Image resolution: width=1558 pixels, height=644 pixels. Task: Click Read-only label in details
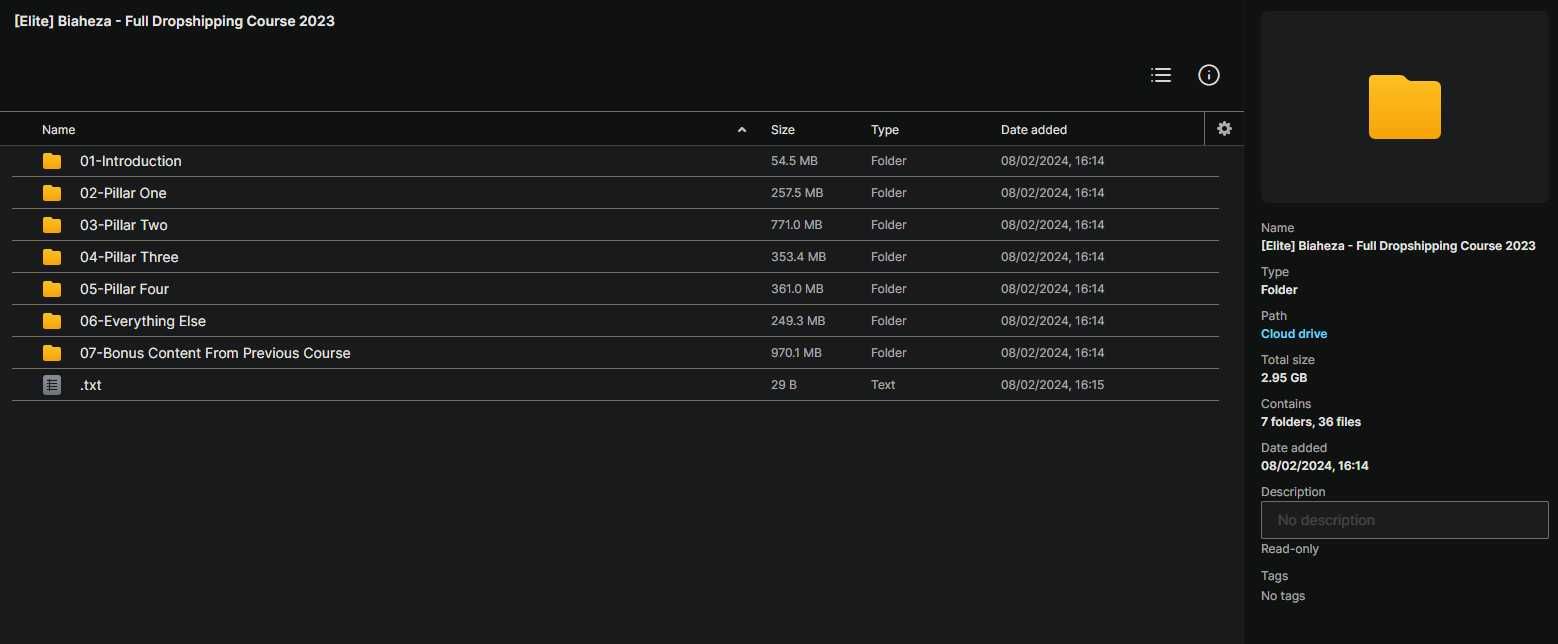click(x=1290, y=549)
